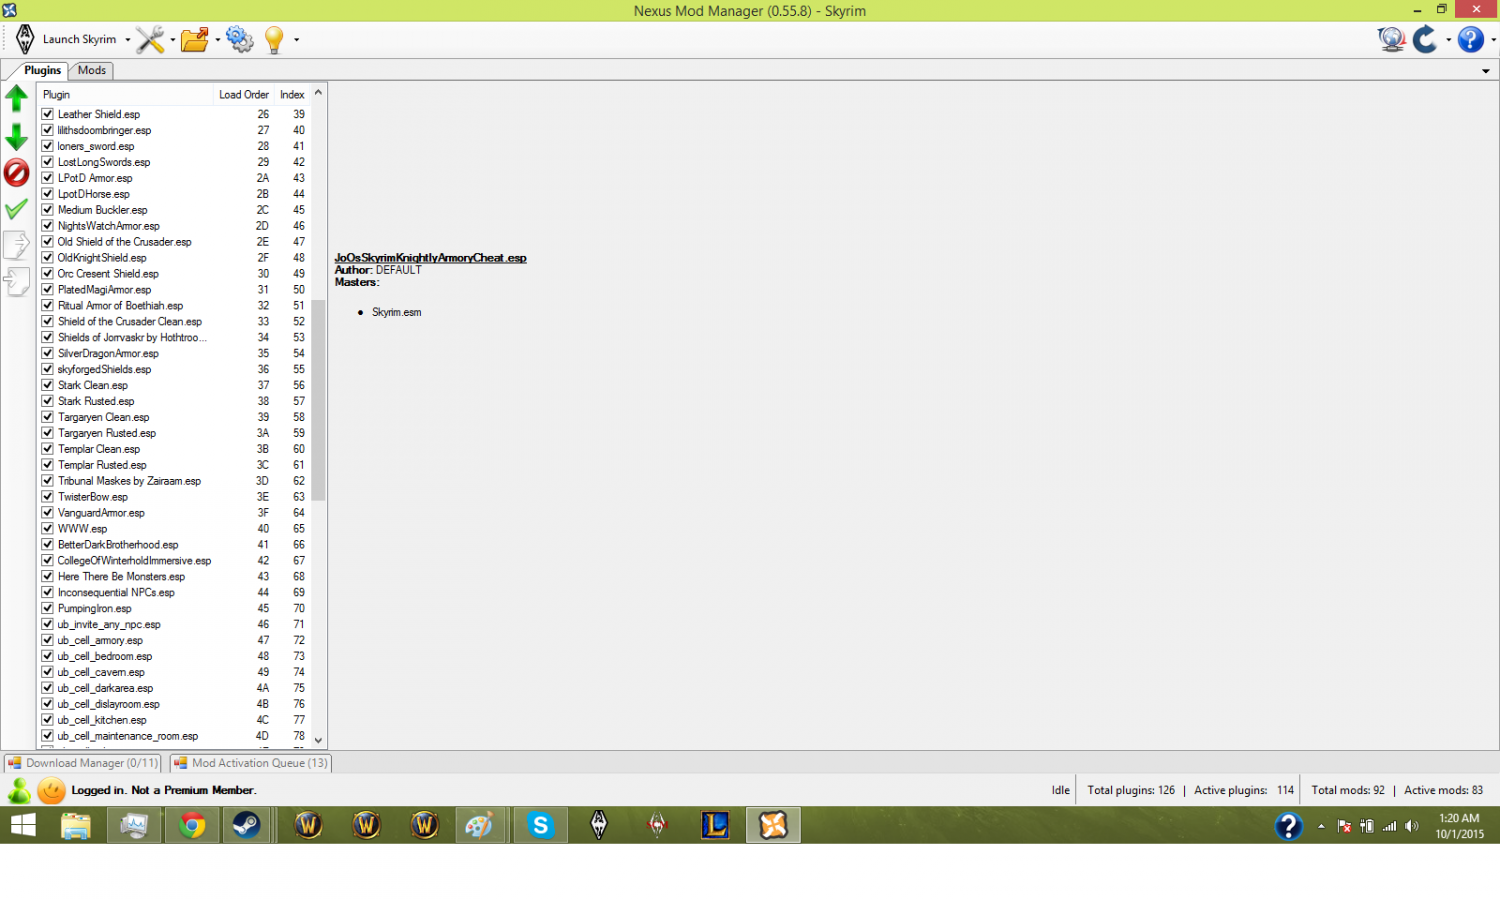Click the gear settings icon in toolbar
Viewport: 1500px width, 900px height.
pos(240,40)
